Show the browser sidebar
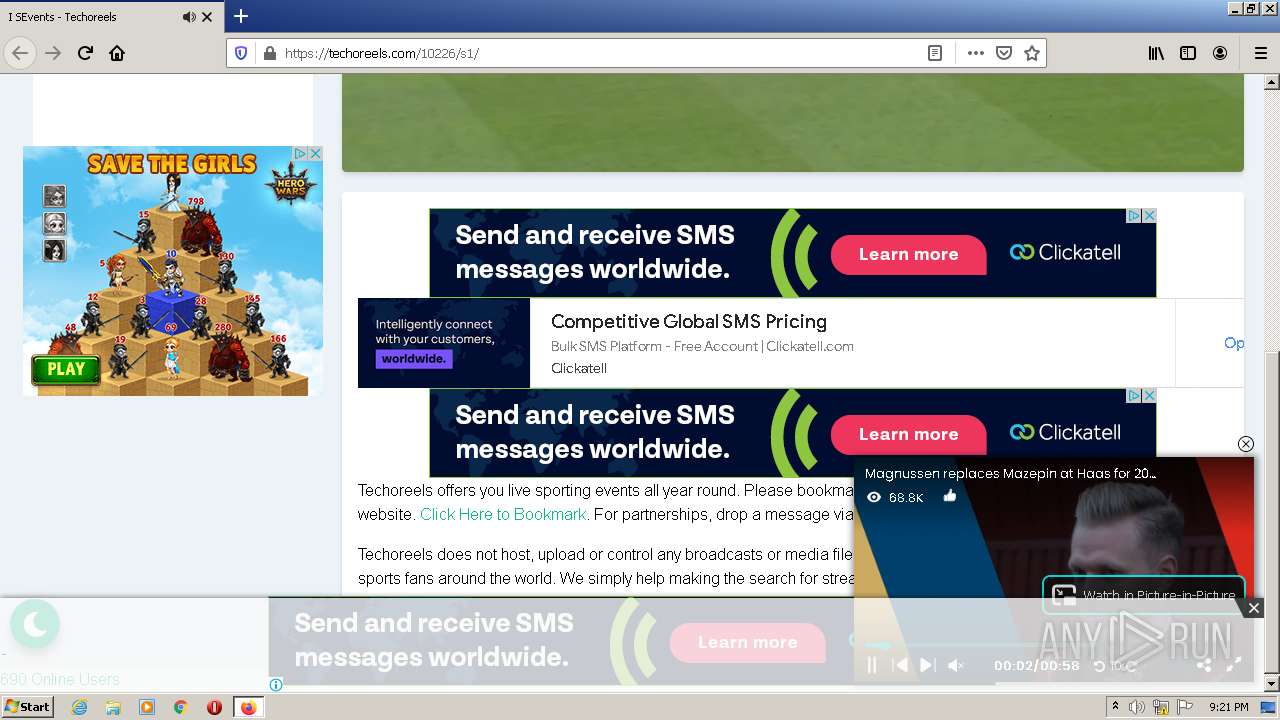This screenshot has height=720, width=1280. coord(1188,53)
